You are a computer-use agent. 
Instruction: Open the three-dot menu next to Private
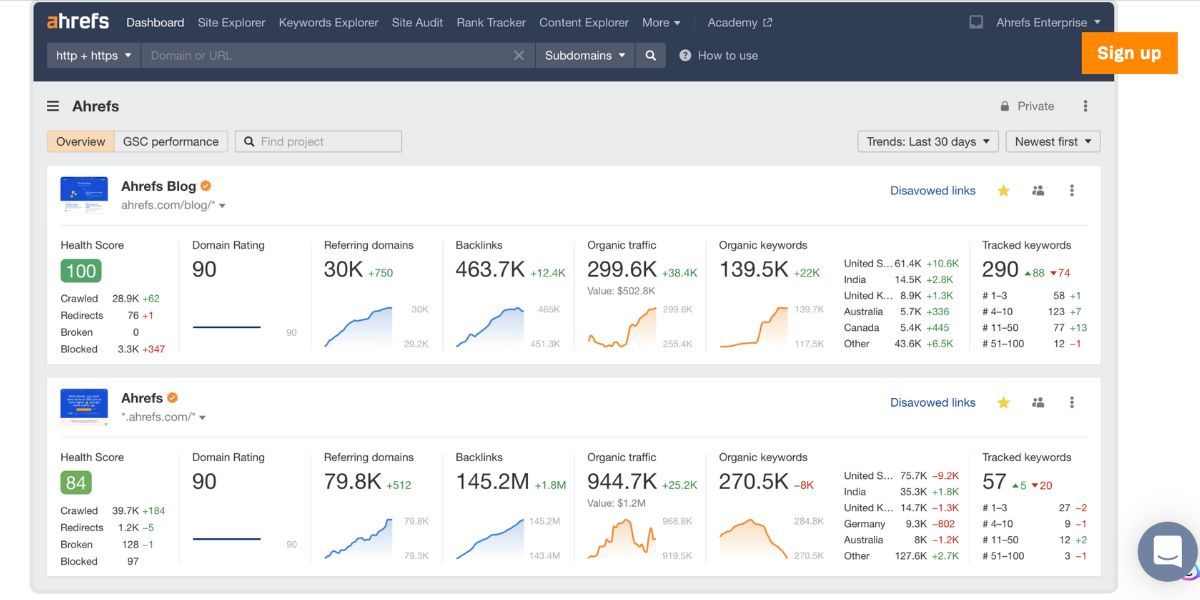click(x=1085, y=106)
